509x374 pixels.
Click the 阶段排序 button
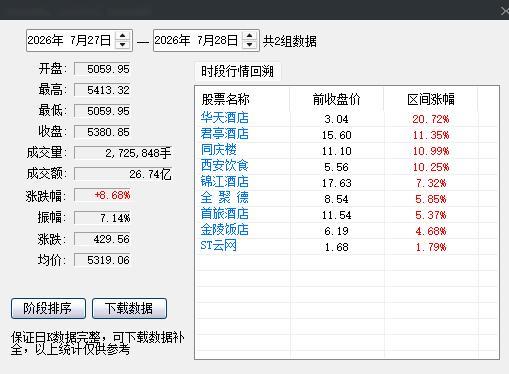[48, 308]
